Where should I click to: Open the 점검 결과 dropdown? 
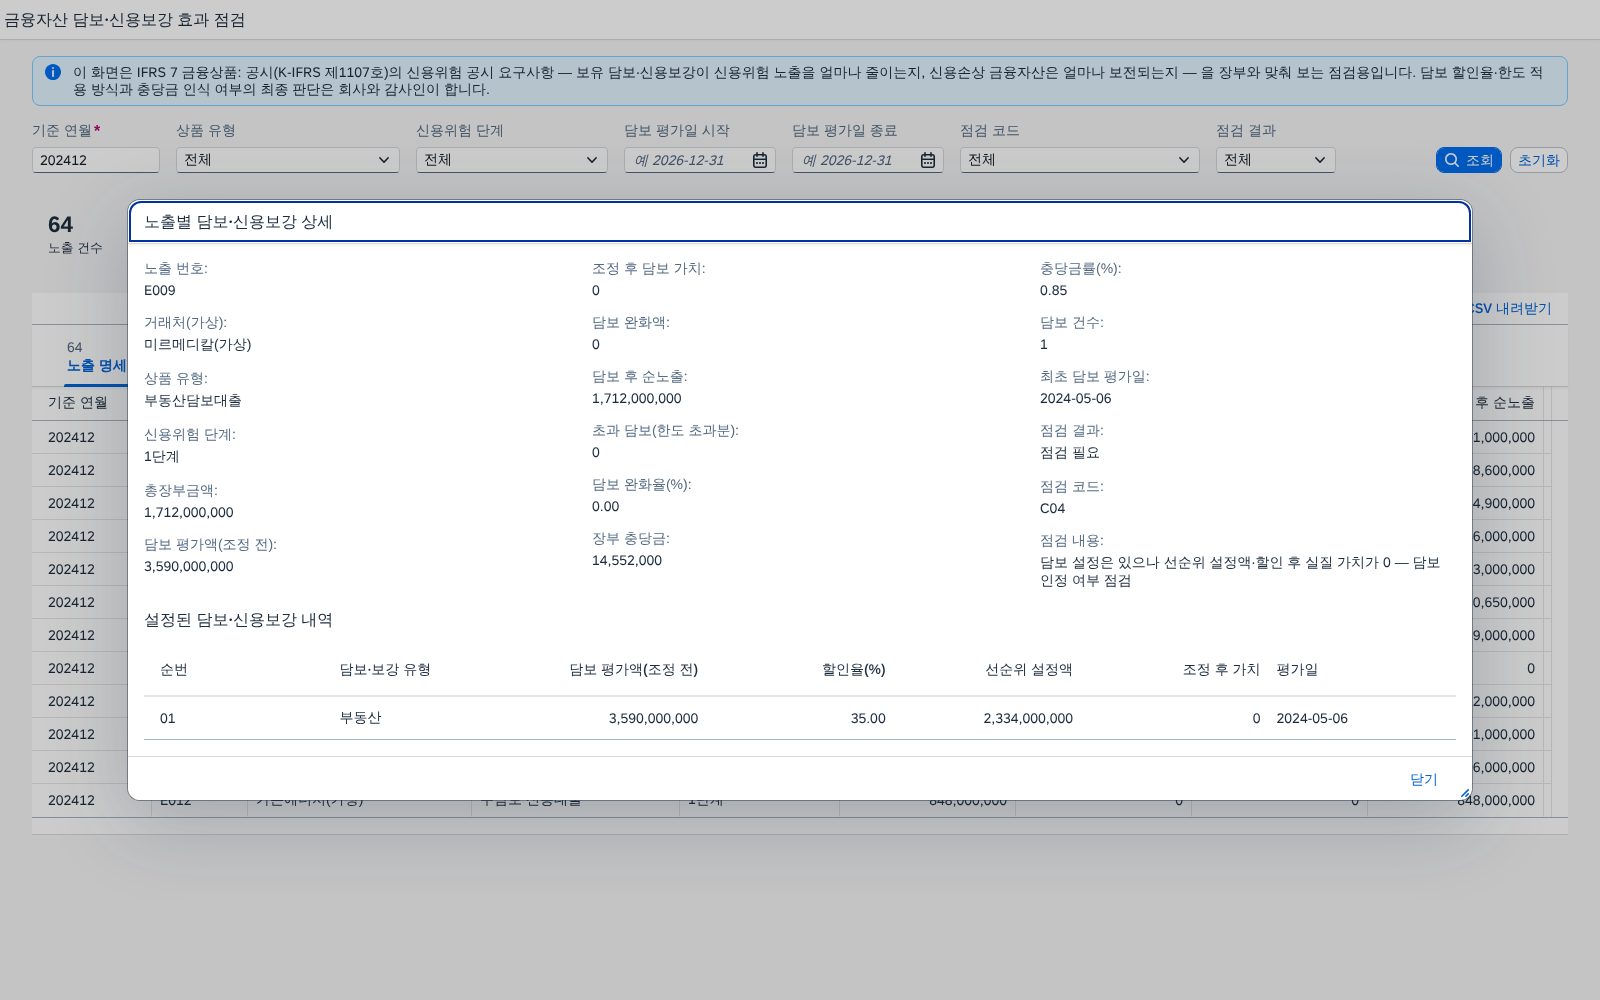point(1275,160)
